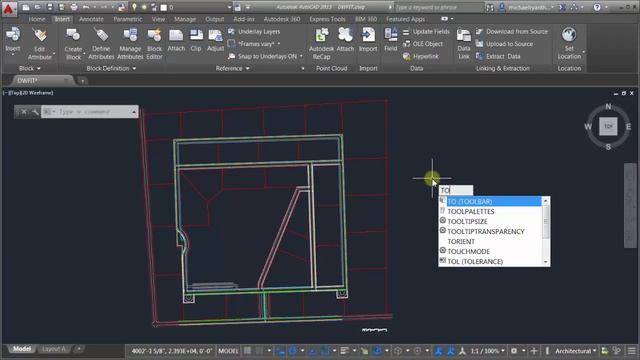This screenshot has height=360, width=640.
Task: Select TOOLTIPTRANSPARENCY suggestion
Action: [x=490, y=231]
